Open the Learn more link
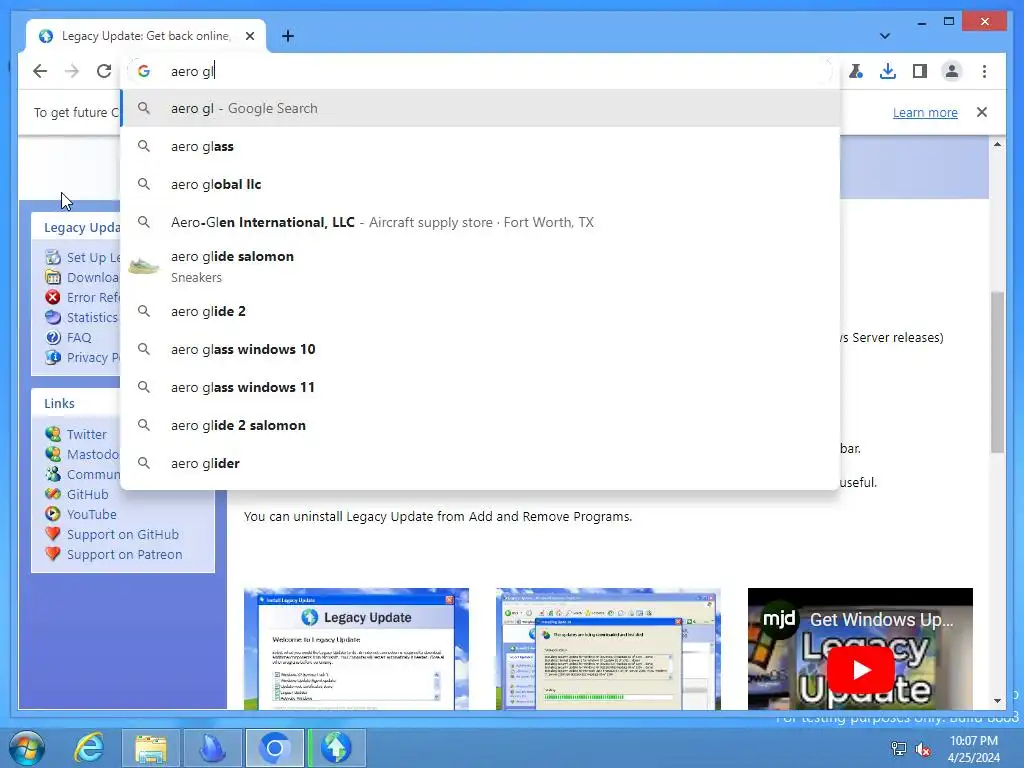 click(x=925, y=112)
